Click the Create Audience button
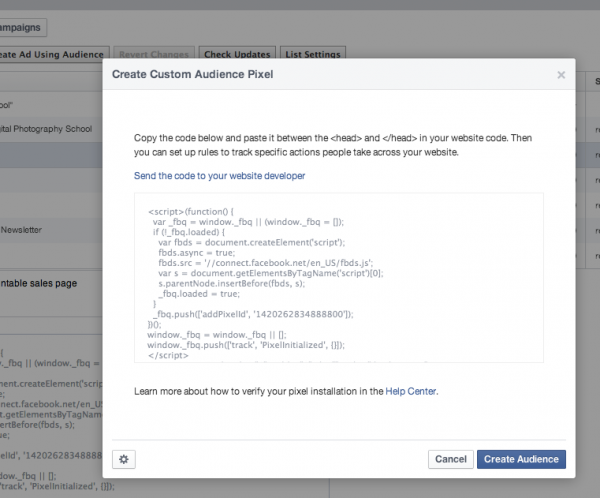Image resolution: width=600 pixels, height=498 pixels. pos(521,459)
